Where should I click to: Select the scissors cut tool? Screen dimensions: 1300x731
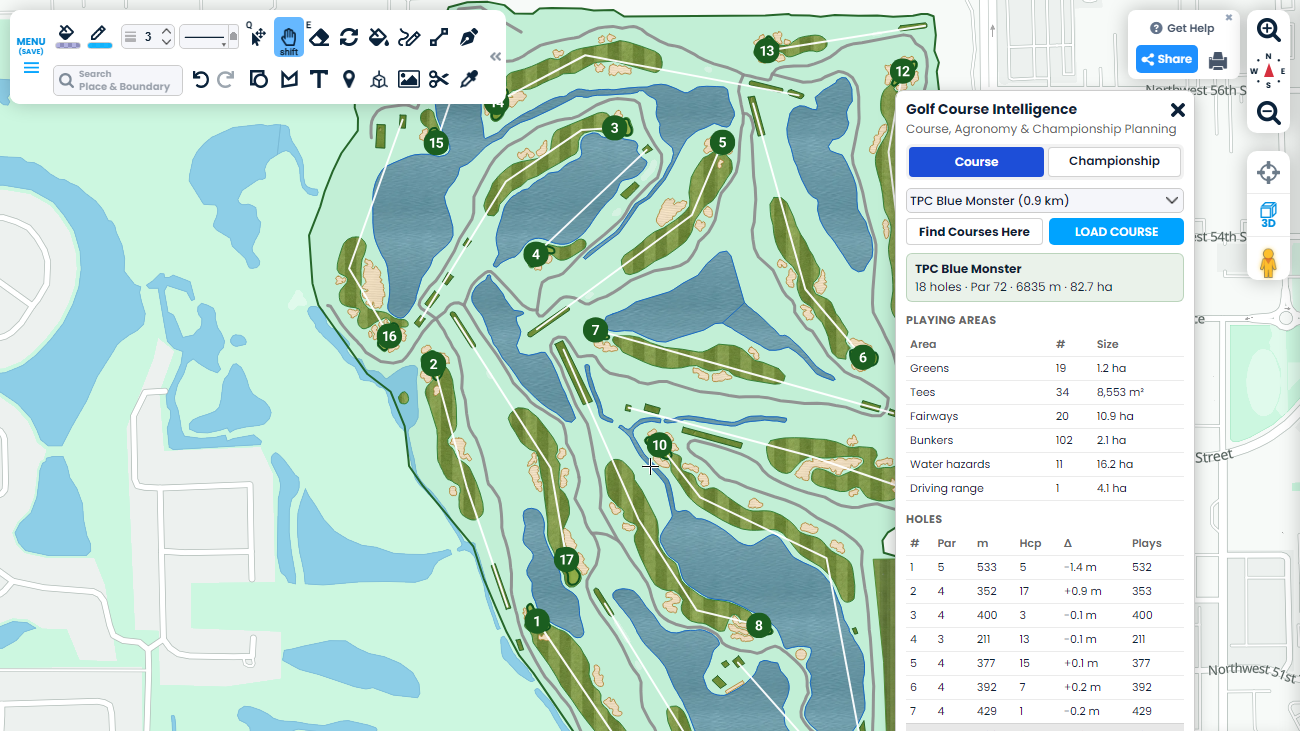click(439, 79)
